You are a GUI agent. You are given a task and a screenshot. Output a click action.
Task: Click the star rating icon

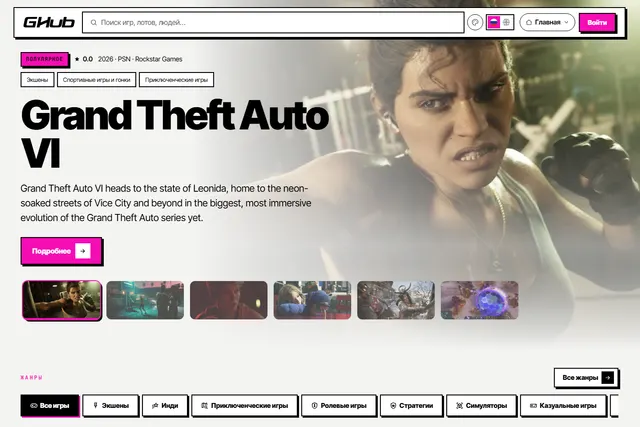pos(77,59)
